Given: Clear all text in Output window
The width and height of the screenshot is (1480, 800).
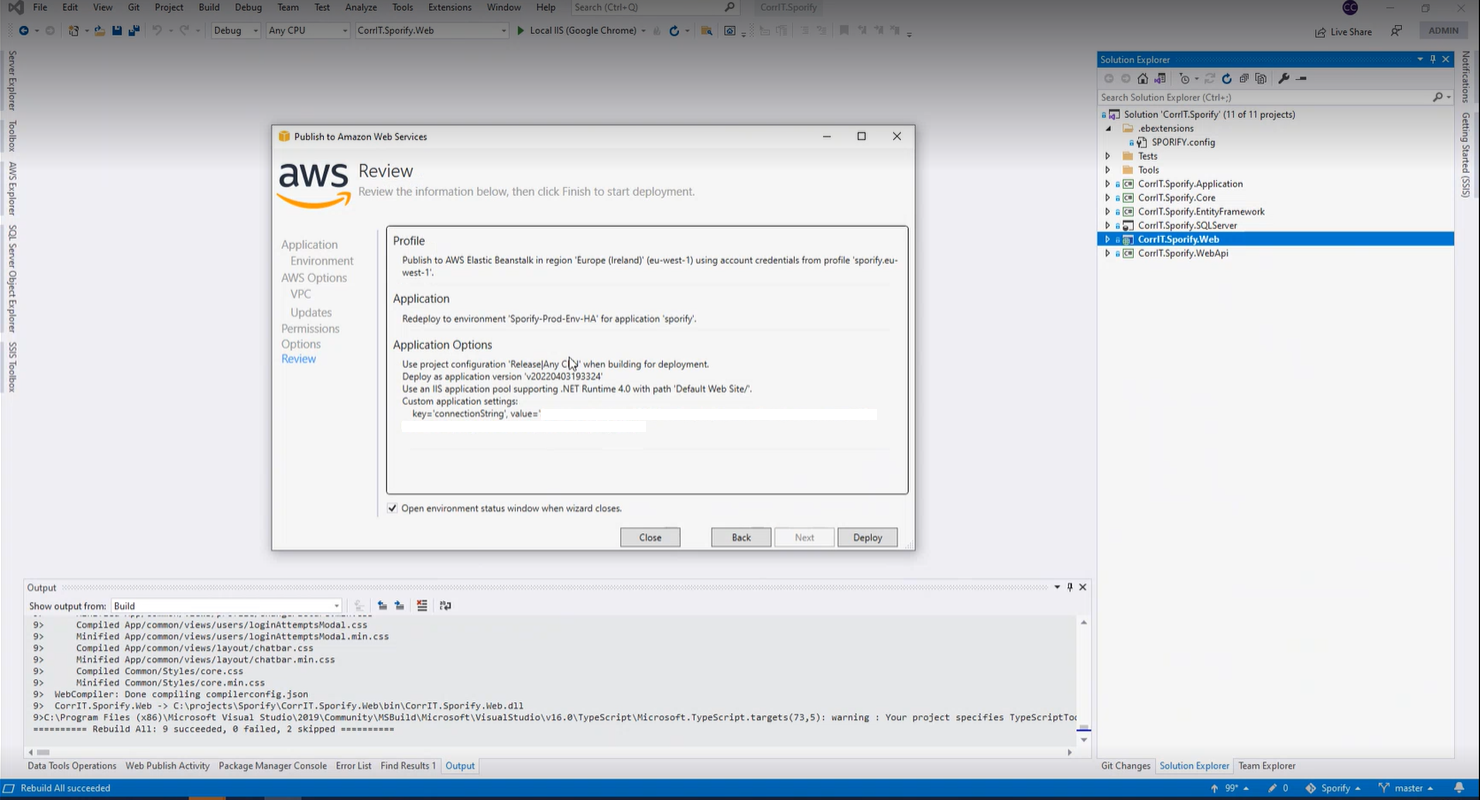Looking at the screenshot, I should pos(422,605).
